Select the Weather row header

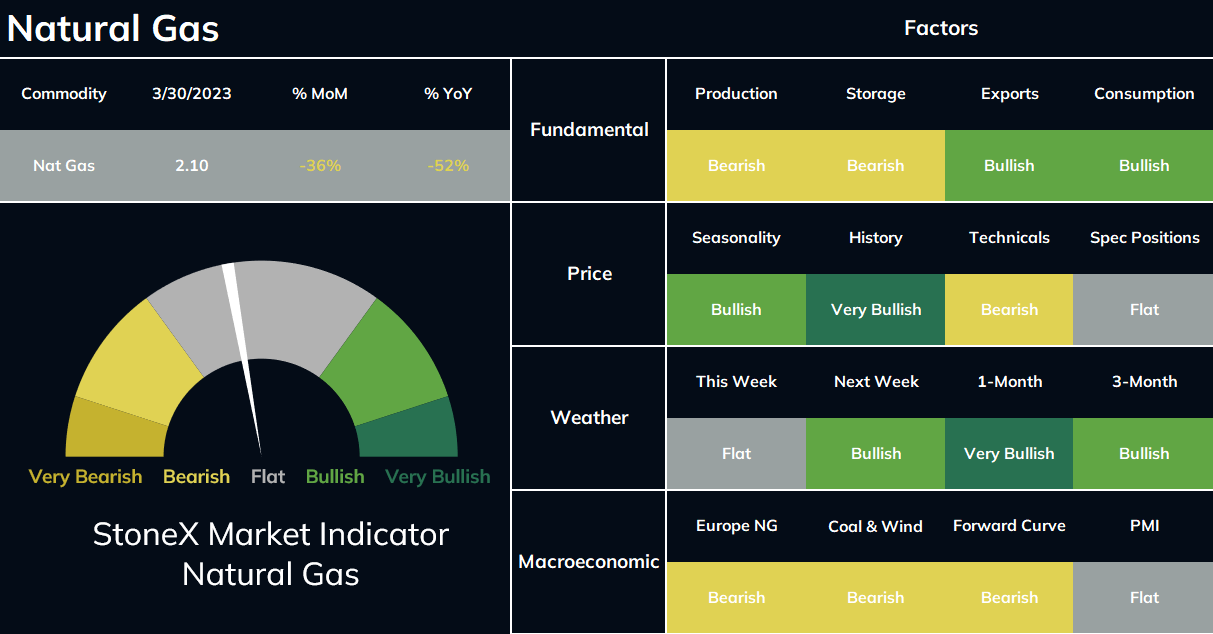click(x=589, y=418)
